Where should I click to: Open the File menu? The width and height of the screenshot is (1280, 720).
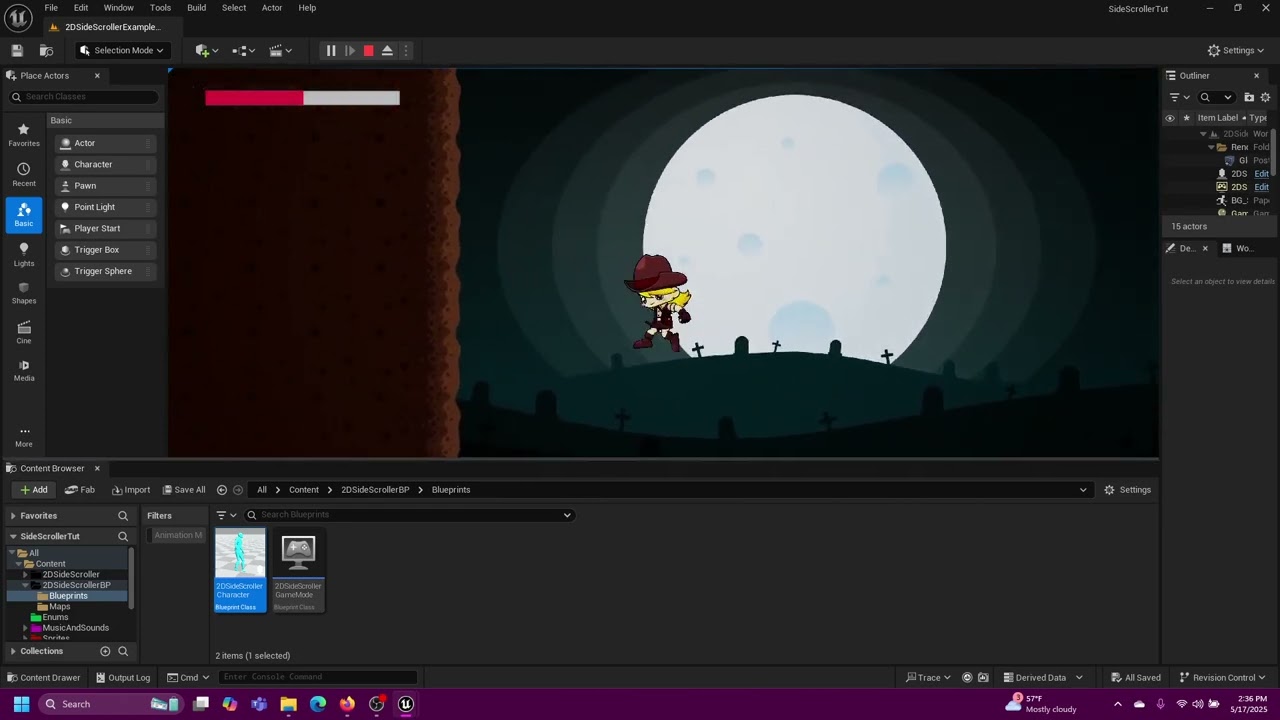[x=51, y=8]
